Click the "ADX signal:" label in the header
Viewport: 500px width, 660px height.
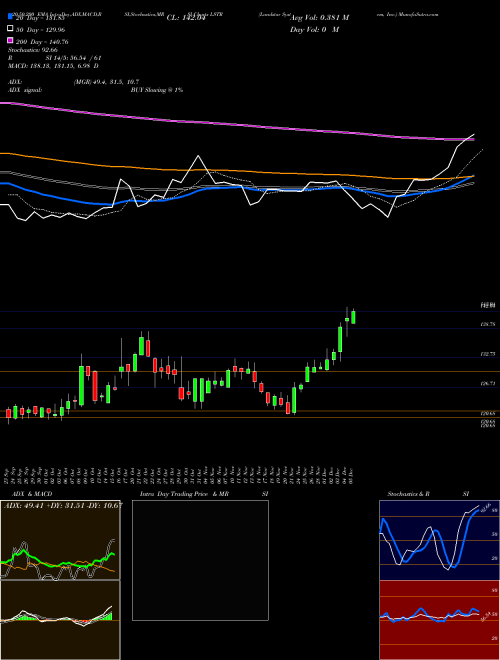pos(25,90)
